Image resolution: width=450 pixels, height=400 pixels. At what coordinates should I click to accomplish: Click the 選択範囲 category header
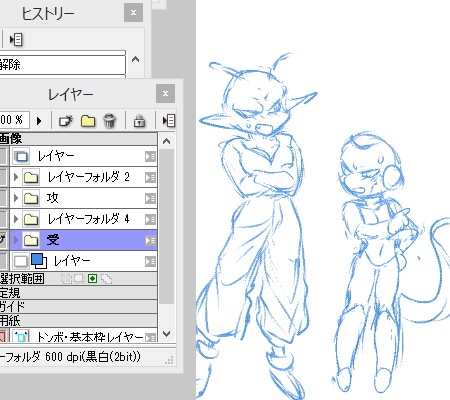click(78, 278)
